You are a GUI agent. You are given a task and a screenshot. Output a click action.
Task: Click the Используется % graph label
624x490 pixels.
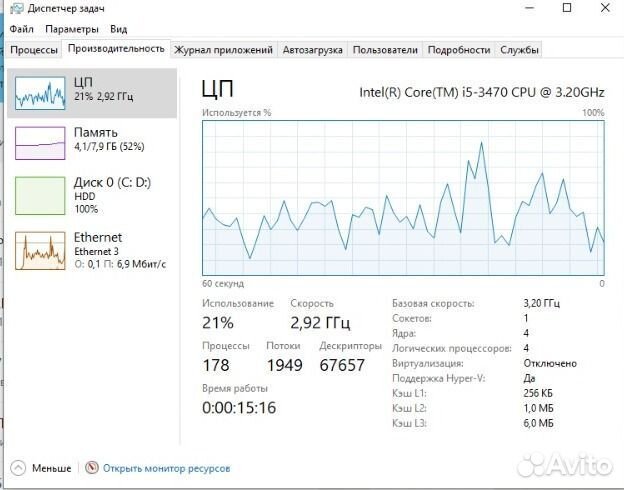click(236, 113)
